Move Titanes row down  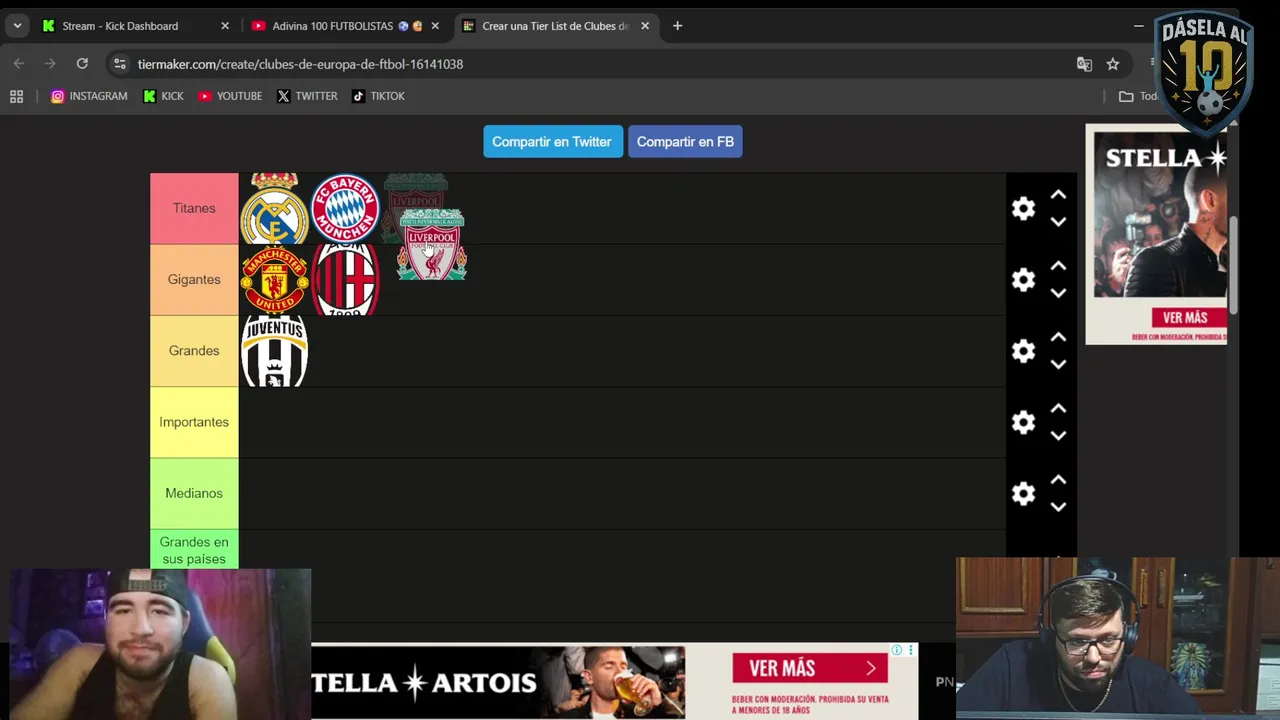coord(1058,222)
